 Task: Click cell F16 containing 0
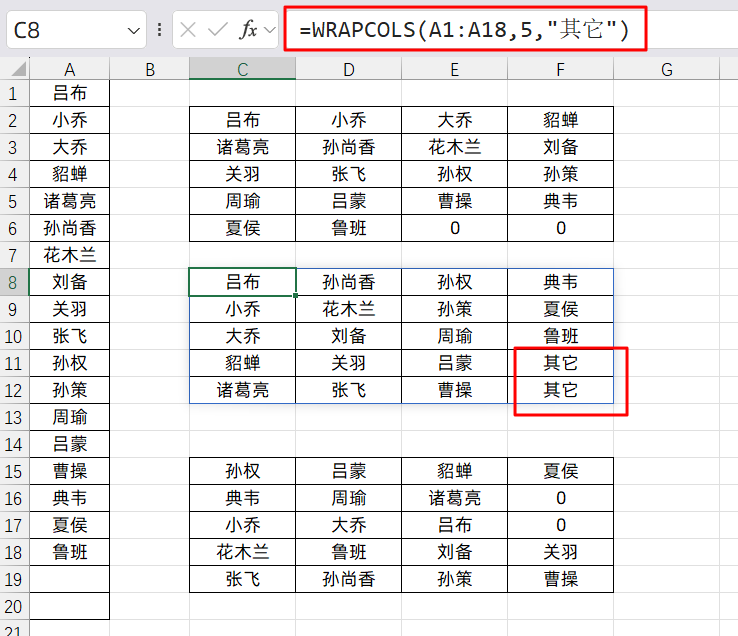click(x=560, y=499)
